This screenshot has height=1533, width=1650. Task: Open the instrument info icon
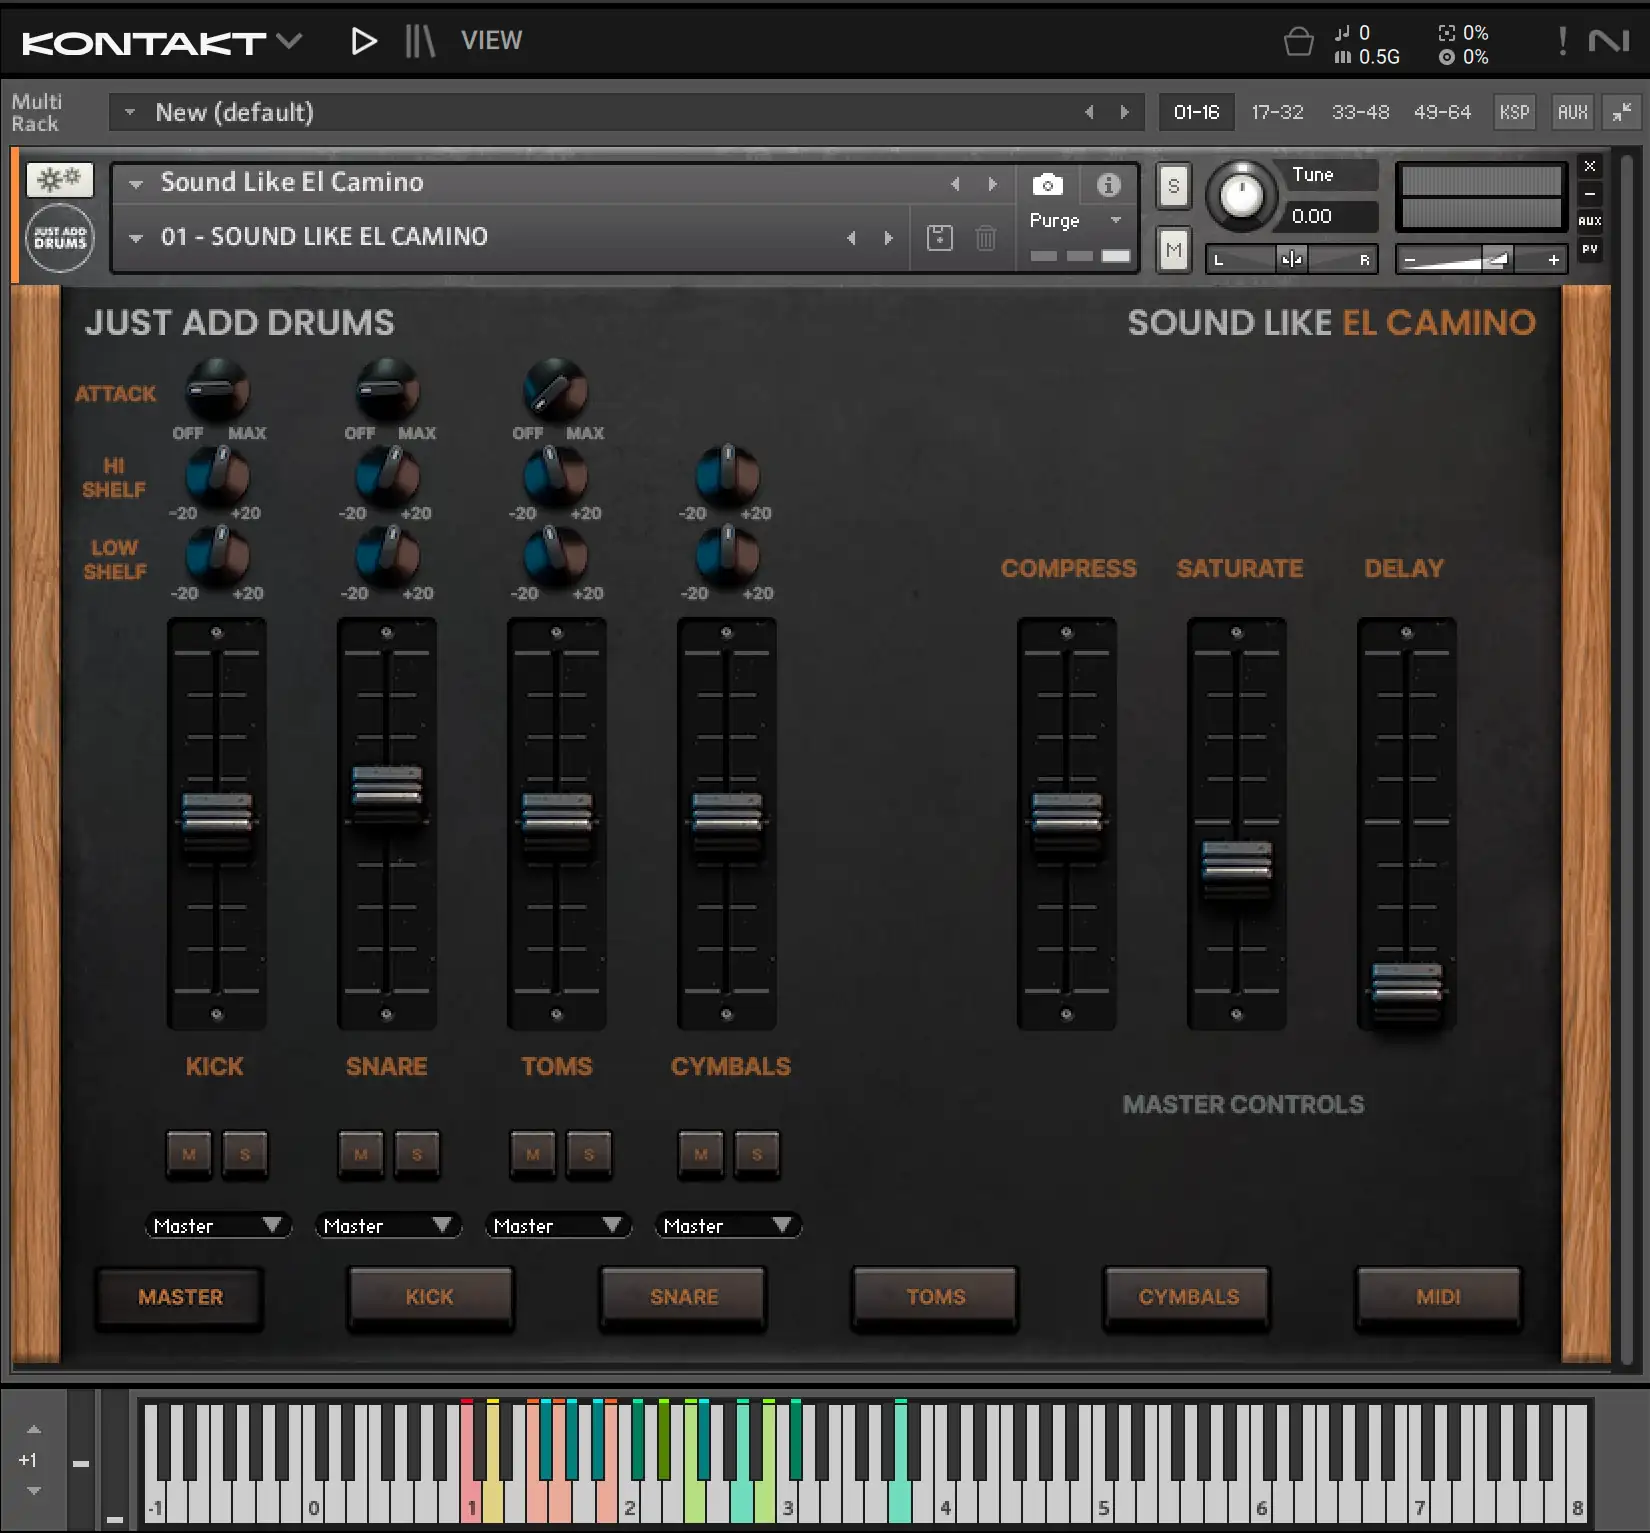tap(1108, 185)
